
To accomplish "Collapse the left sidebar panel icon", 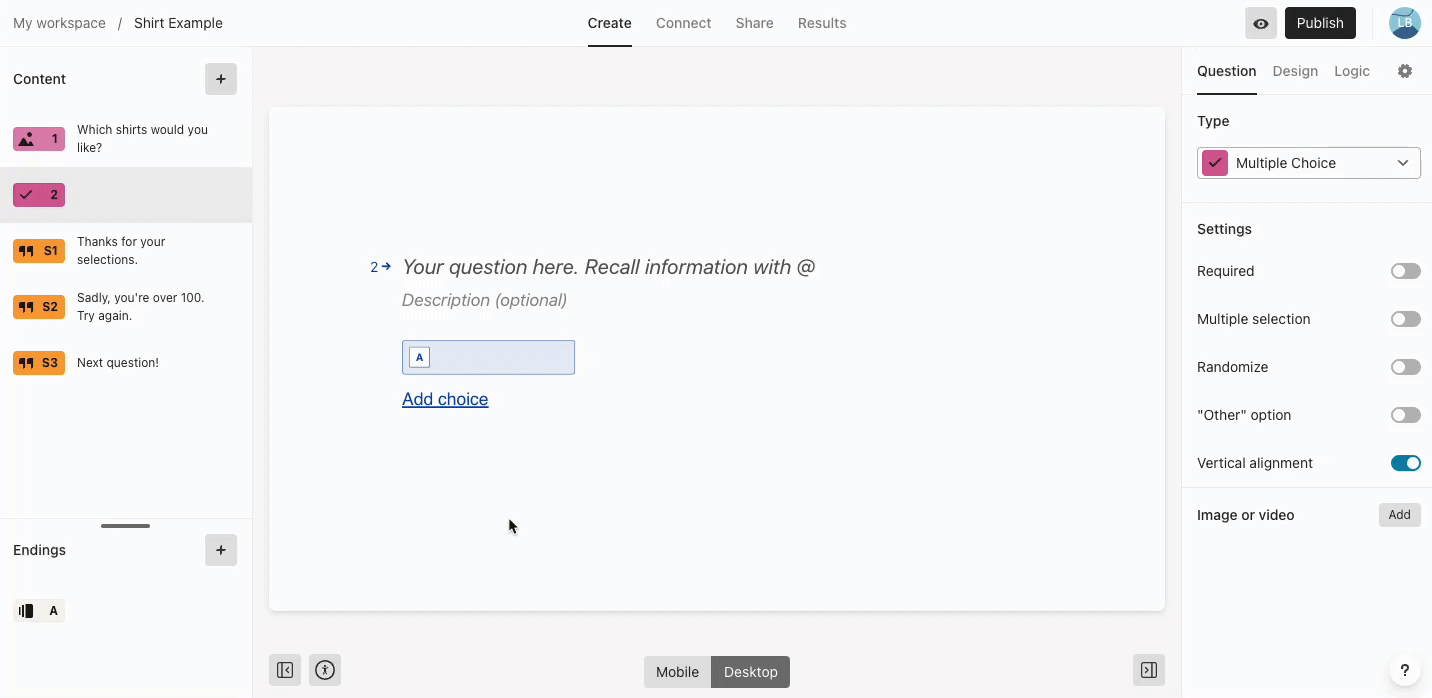I will pos(285,670).
